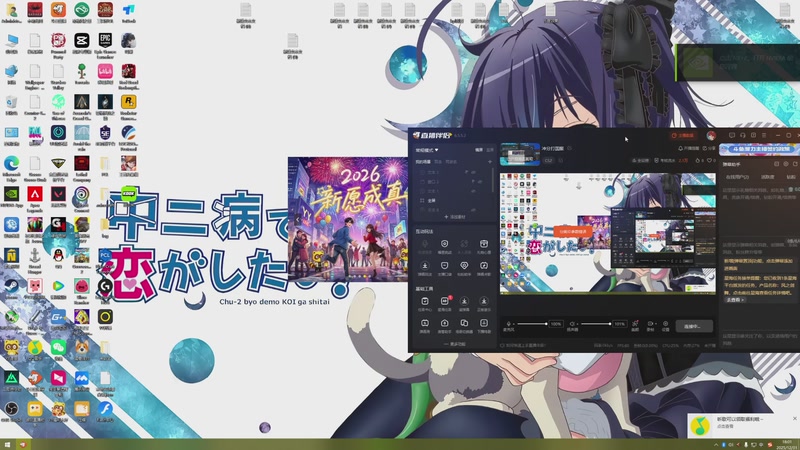Launch the QQ penguin desktop icon

(58, 255)
